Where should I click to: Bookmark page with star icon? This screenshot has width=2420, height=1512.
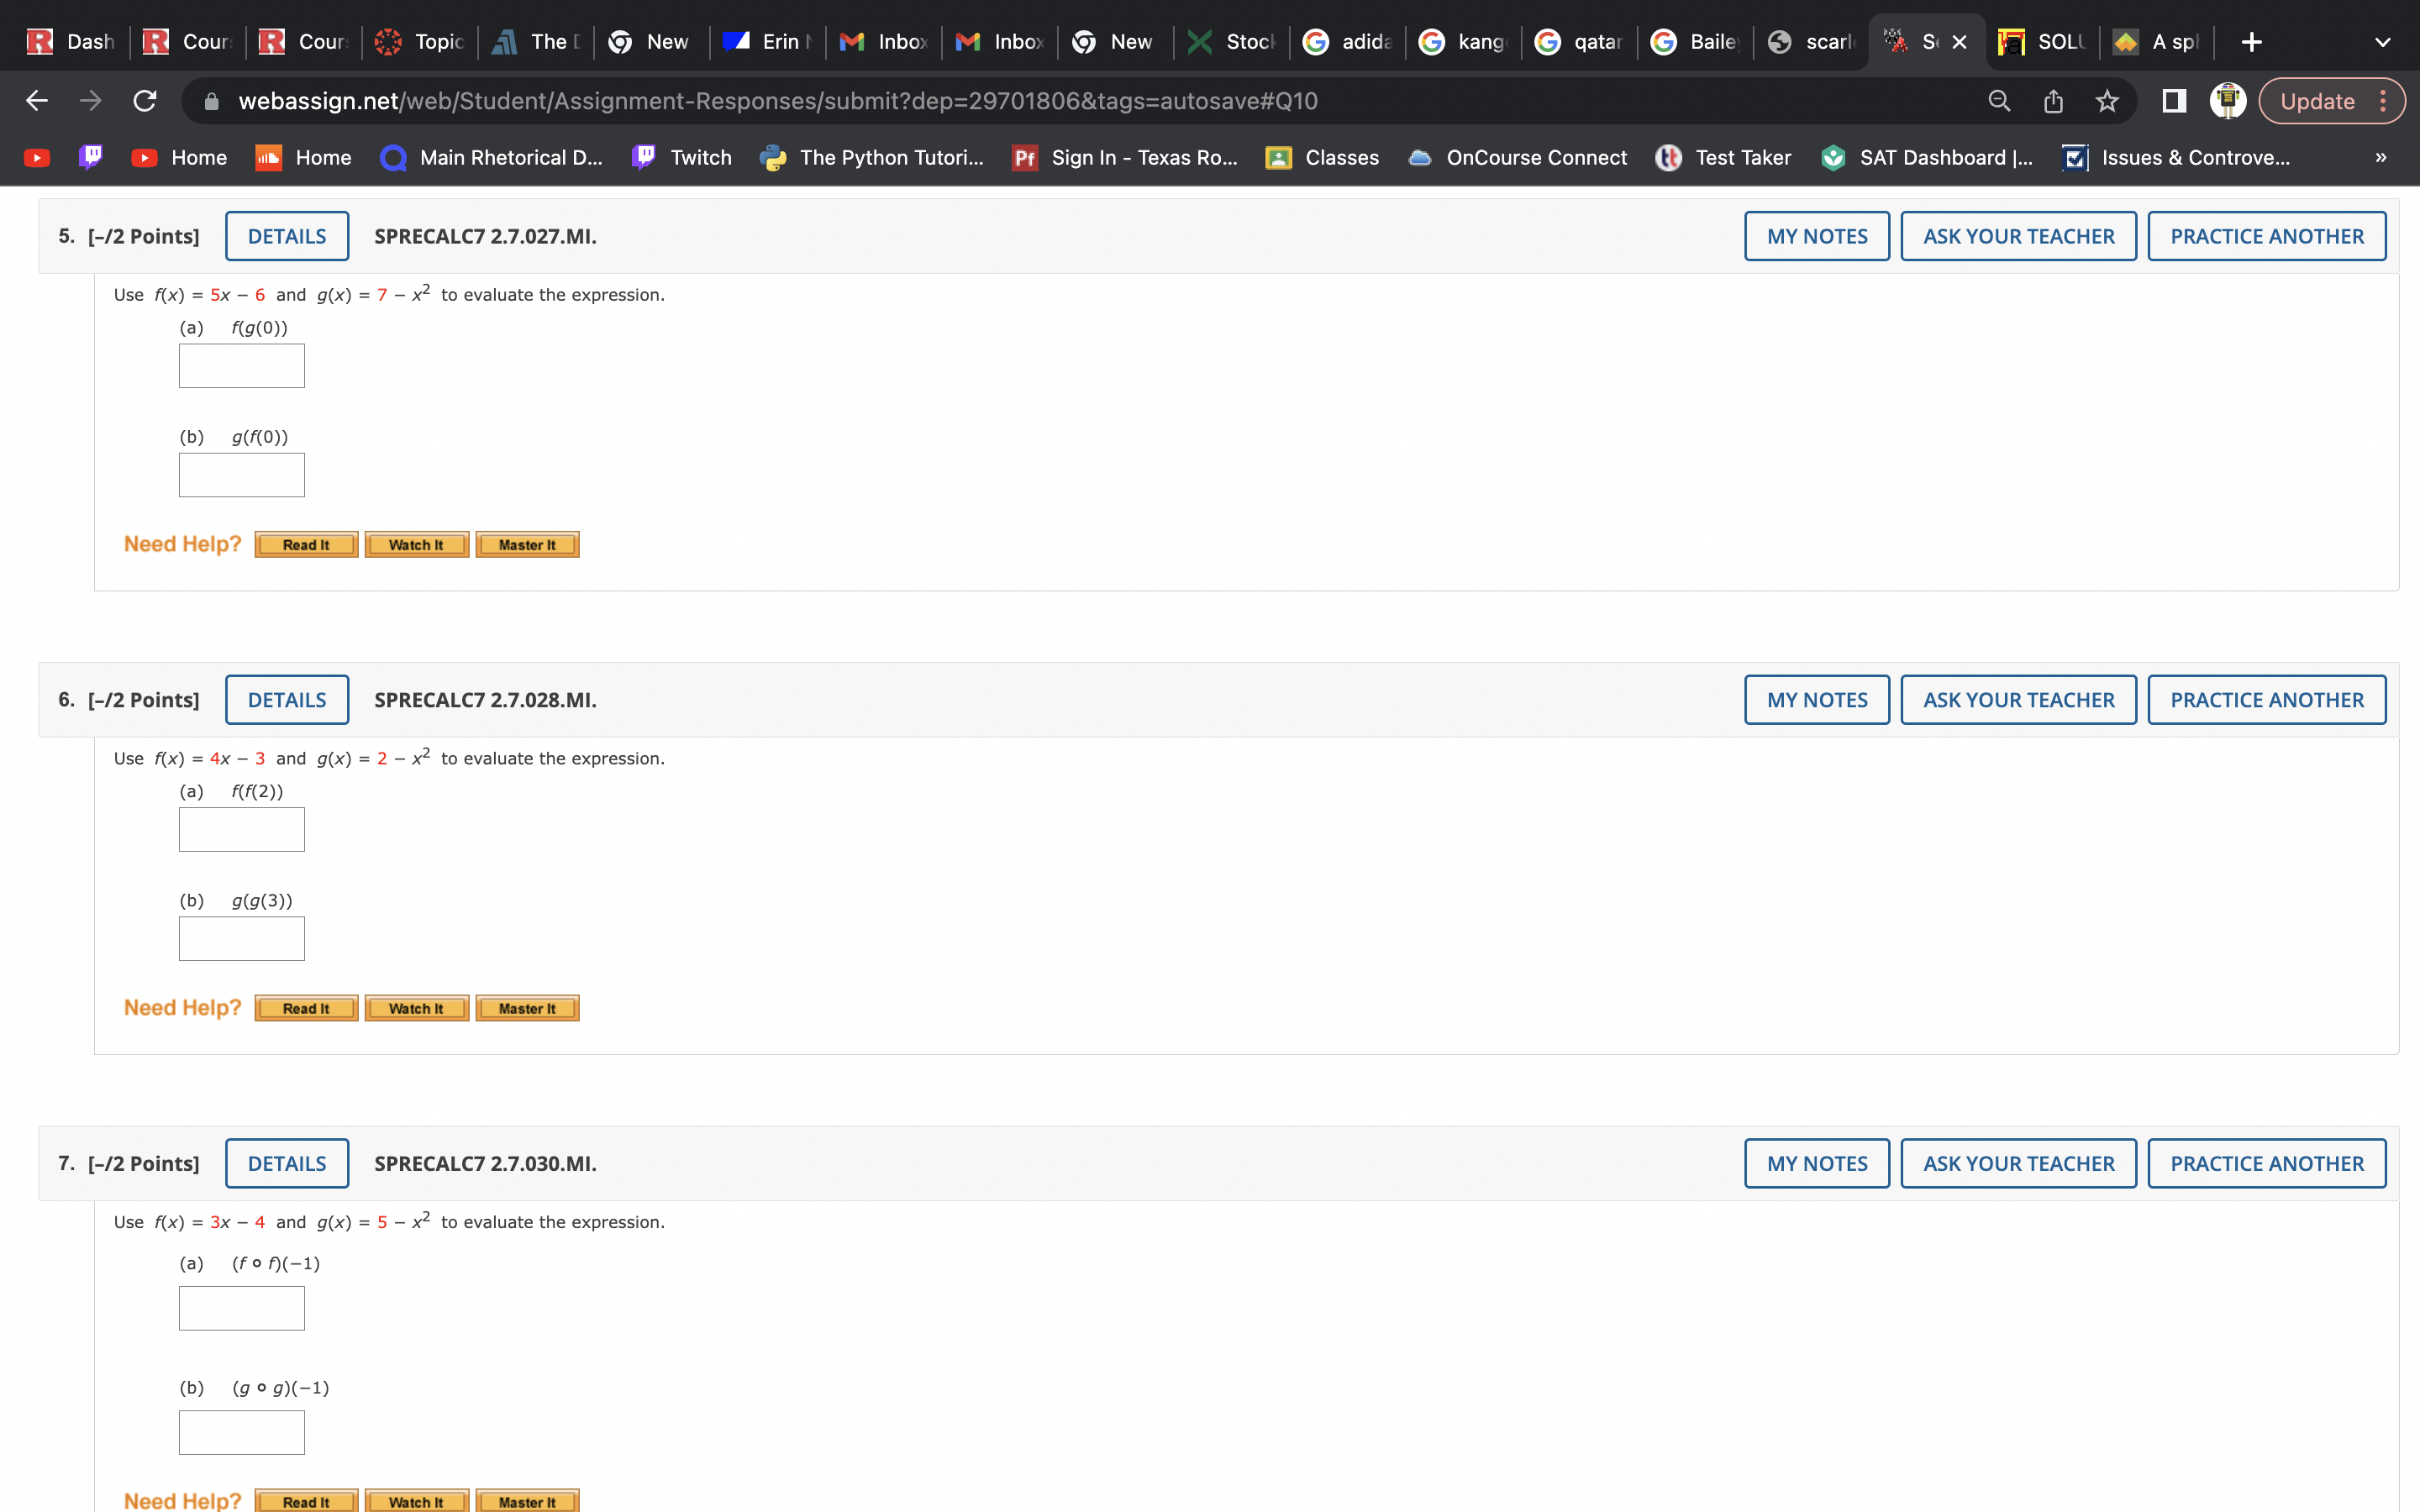tap(2107, 101)
